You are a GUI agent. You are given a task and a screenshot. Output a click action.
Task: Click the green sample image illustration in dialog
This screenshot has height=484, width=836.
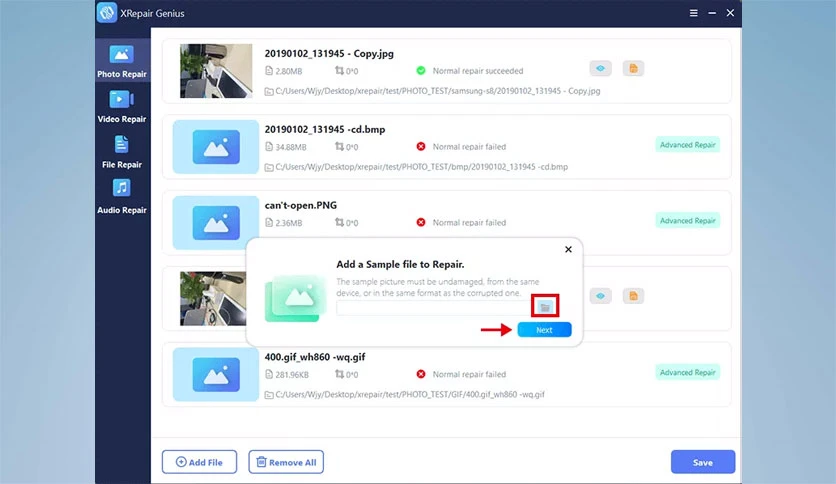(x=295, y=299)
